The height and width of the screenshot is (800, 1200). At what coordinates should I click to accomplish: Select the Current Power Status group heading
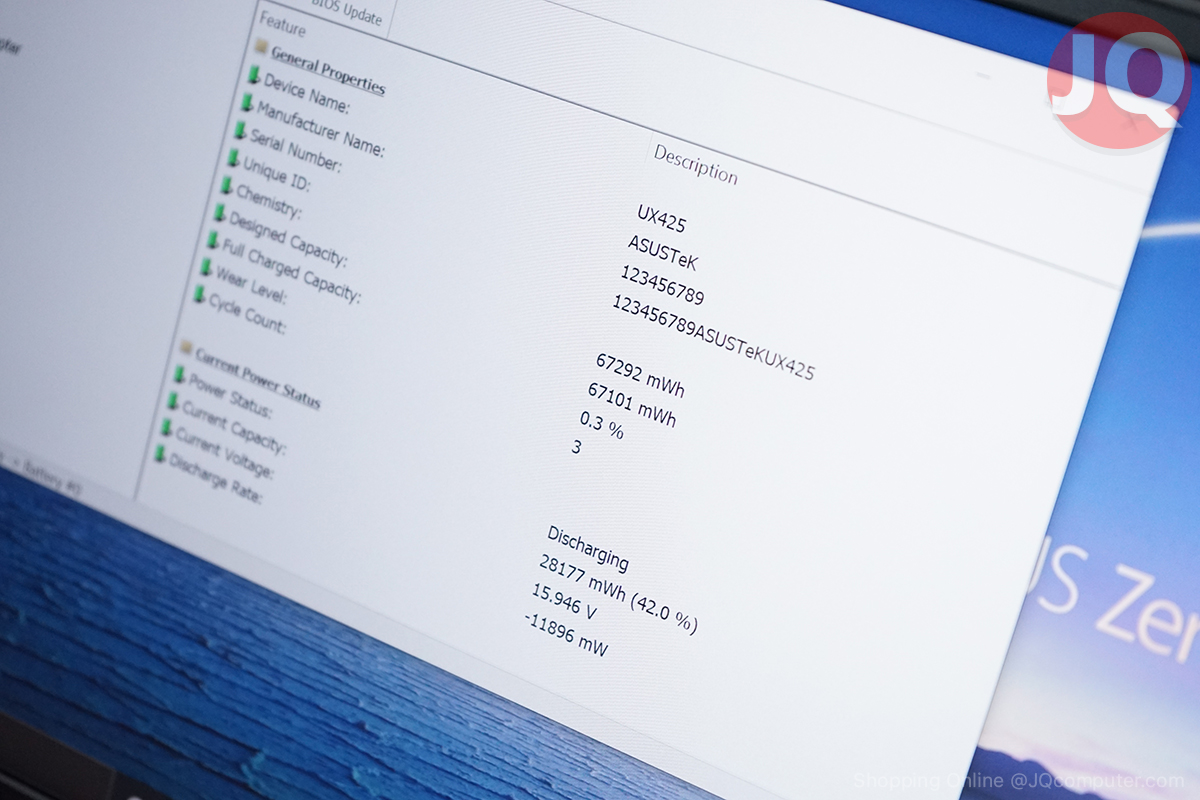pyautogui.click(x=258, y=377)
